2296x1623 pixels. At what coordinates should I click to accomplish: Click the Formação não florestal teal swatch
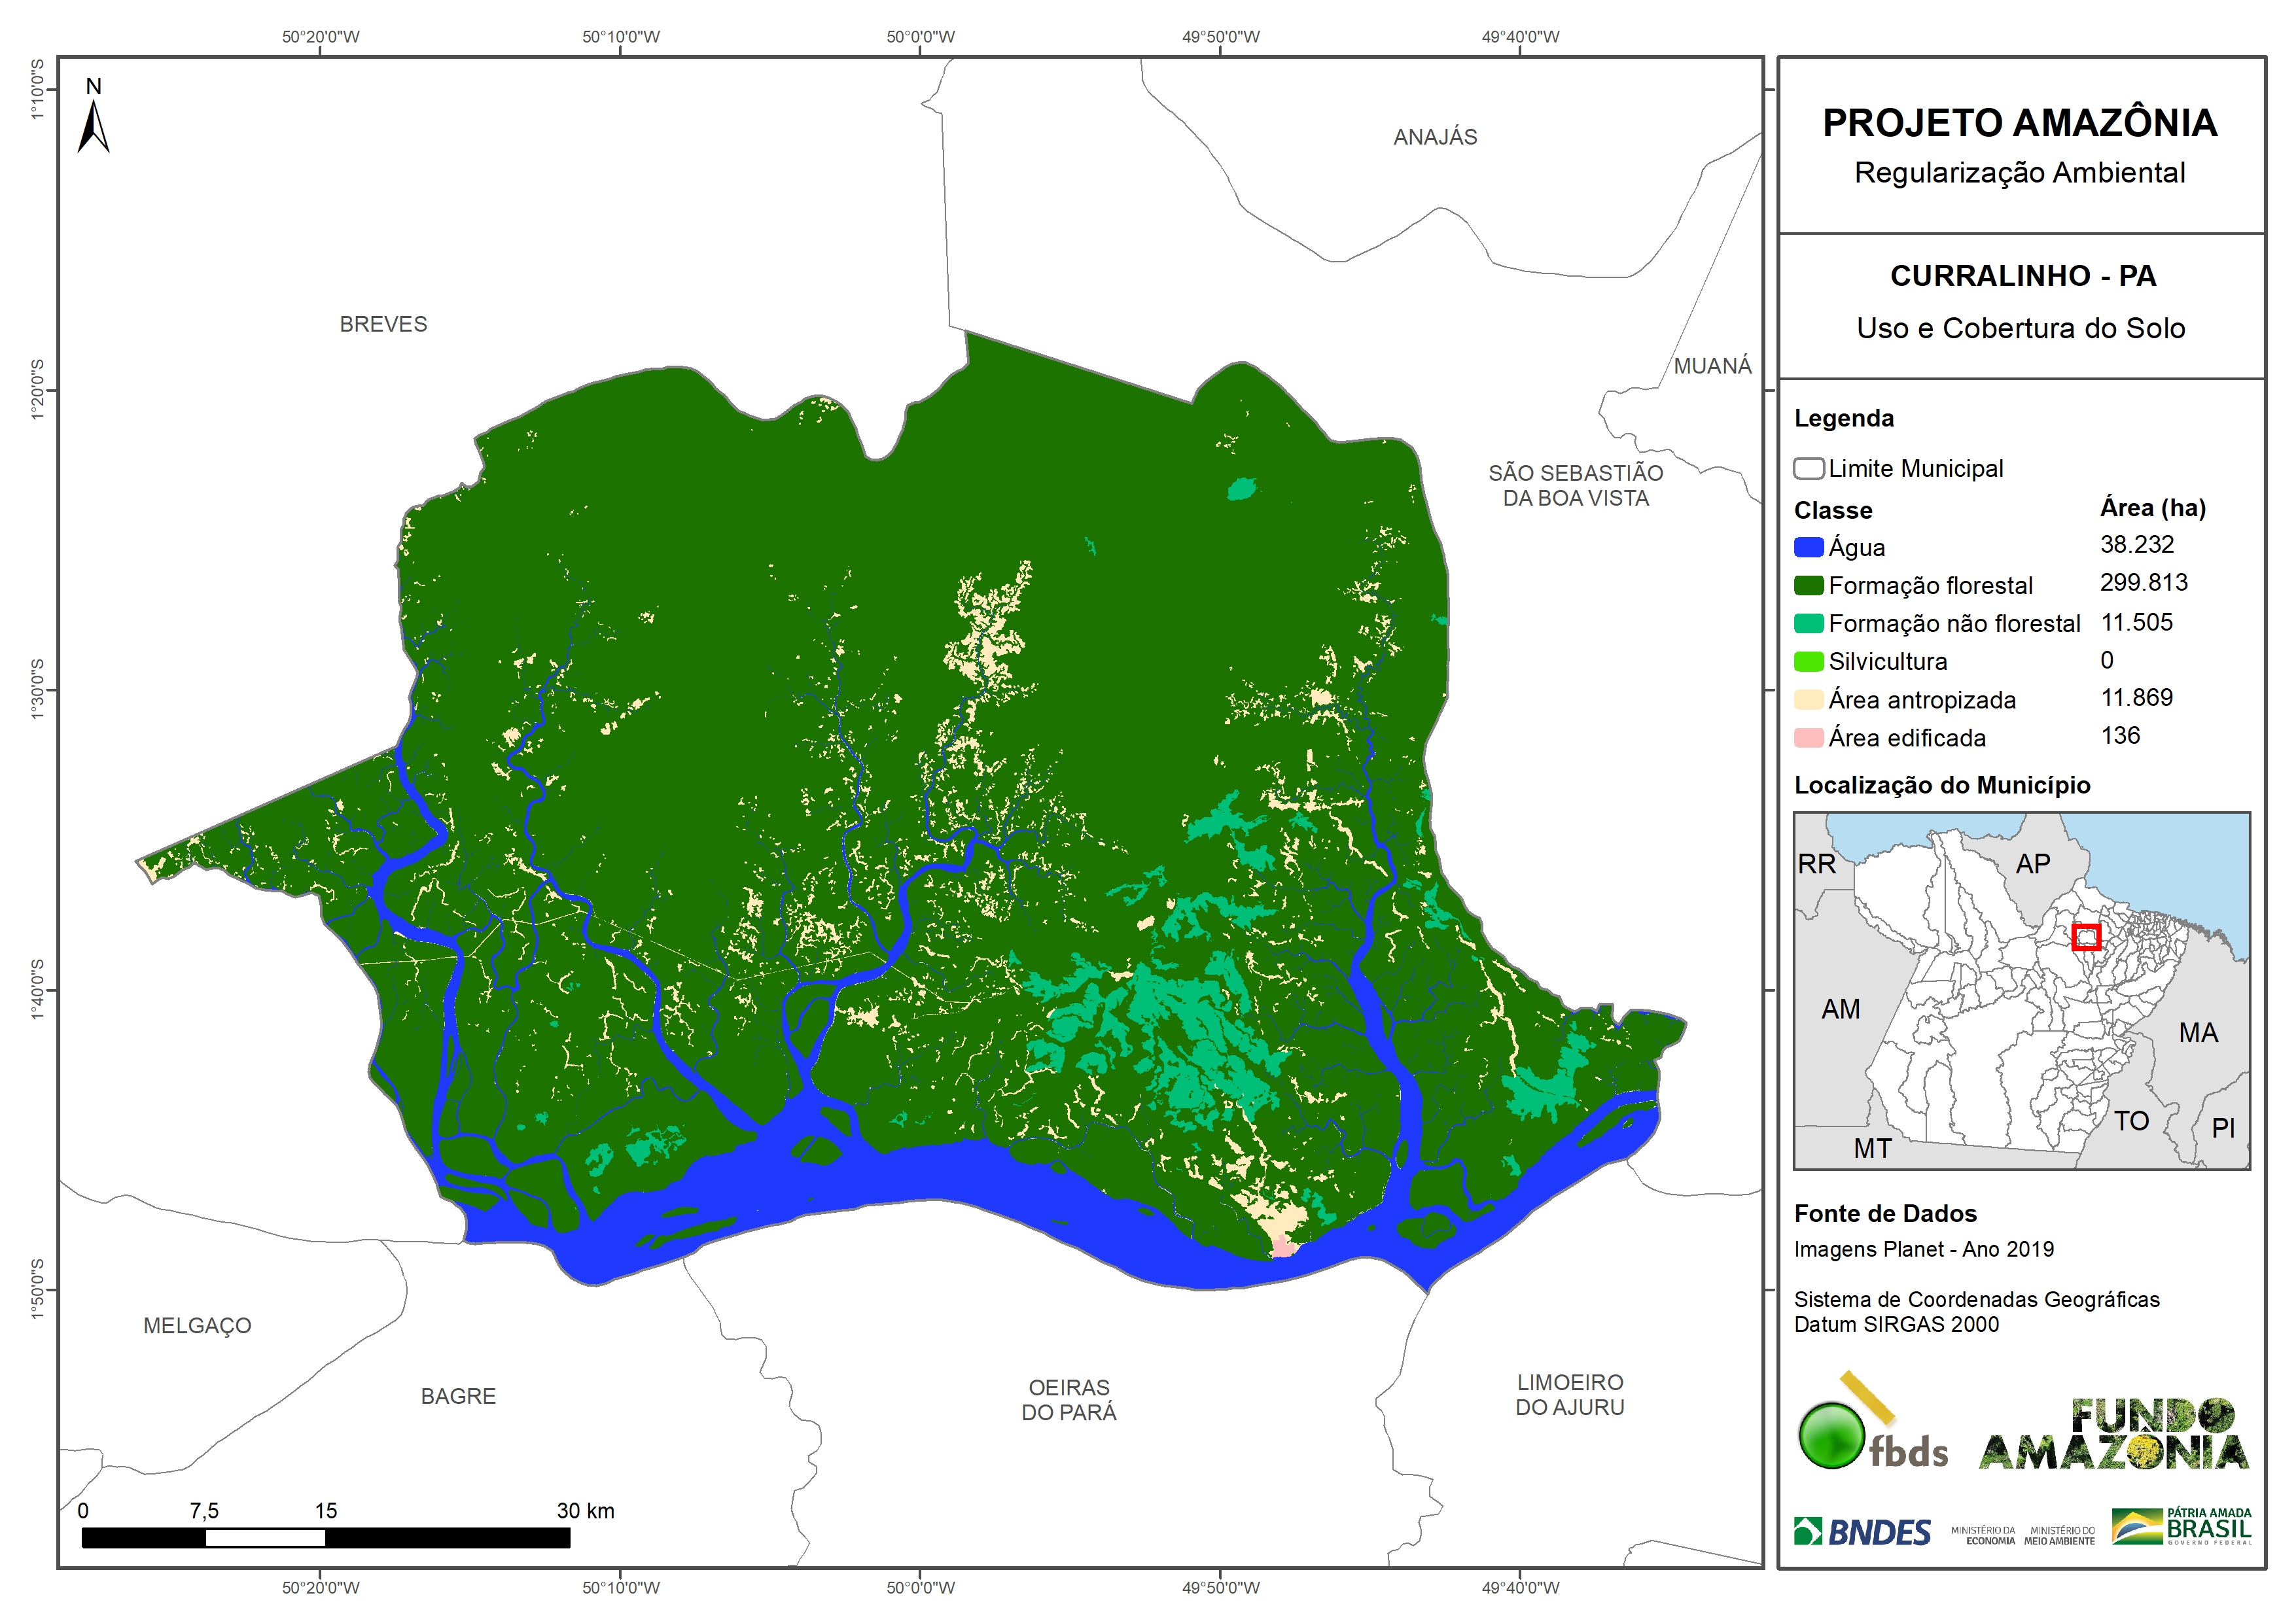1808,623
